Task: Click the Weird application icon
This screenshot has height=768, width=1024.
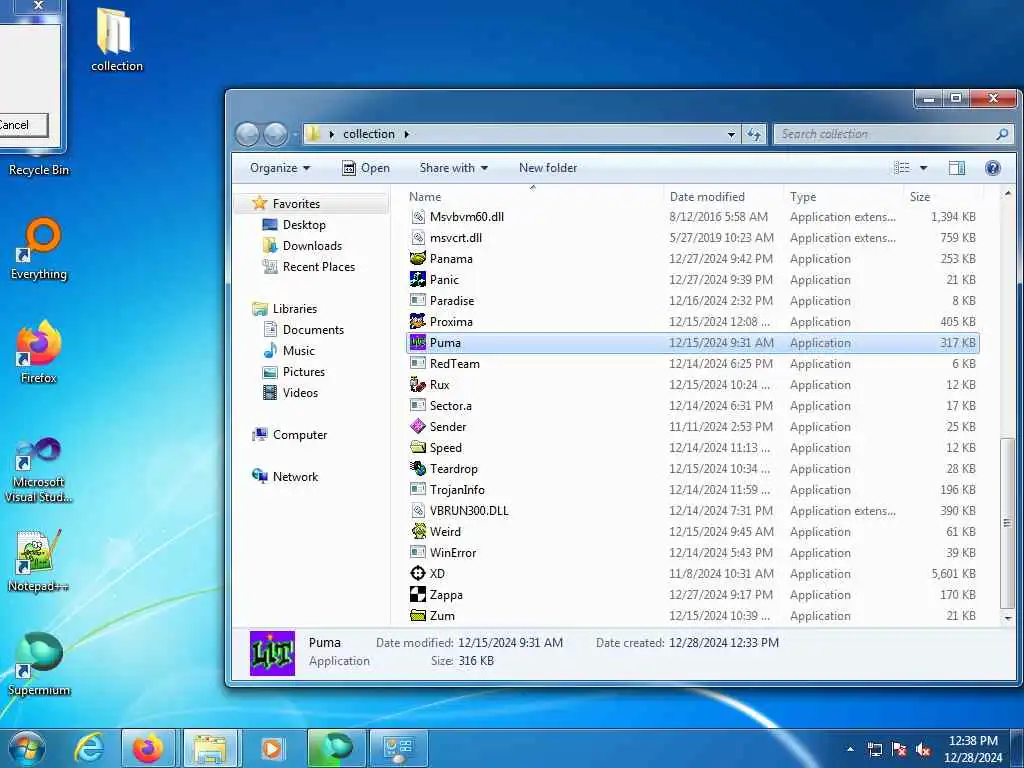Action: [x=417, y=532]
